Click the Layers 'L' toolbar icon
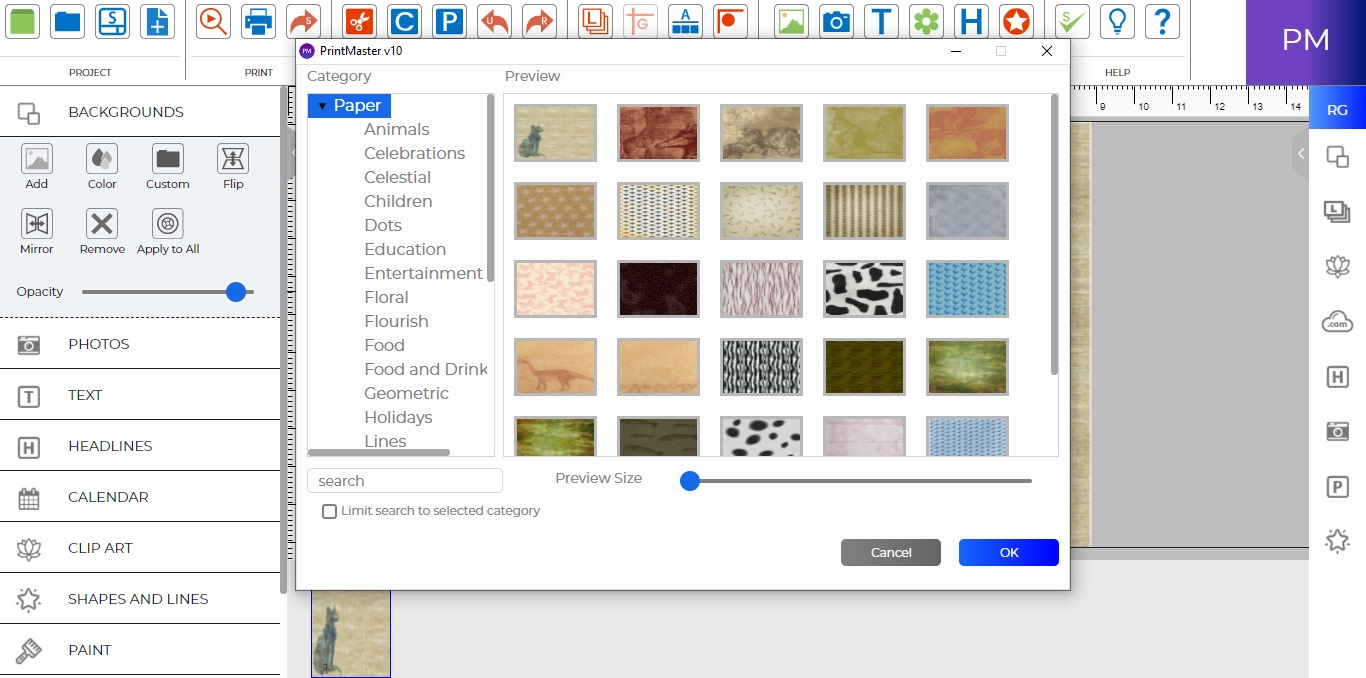 595,21
